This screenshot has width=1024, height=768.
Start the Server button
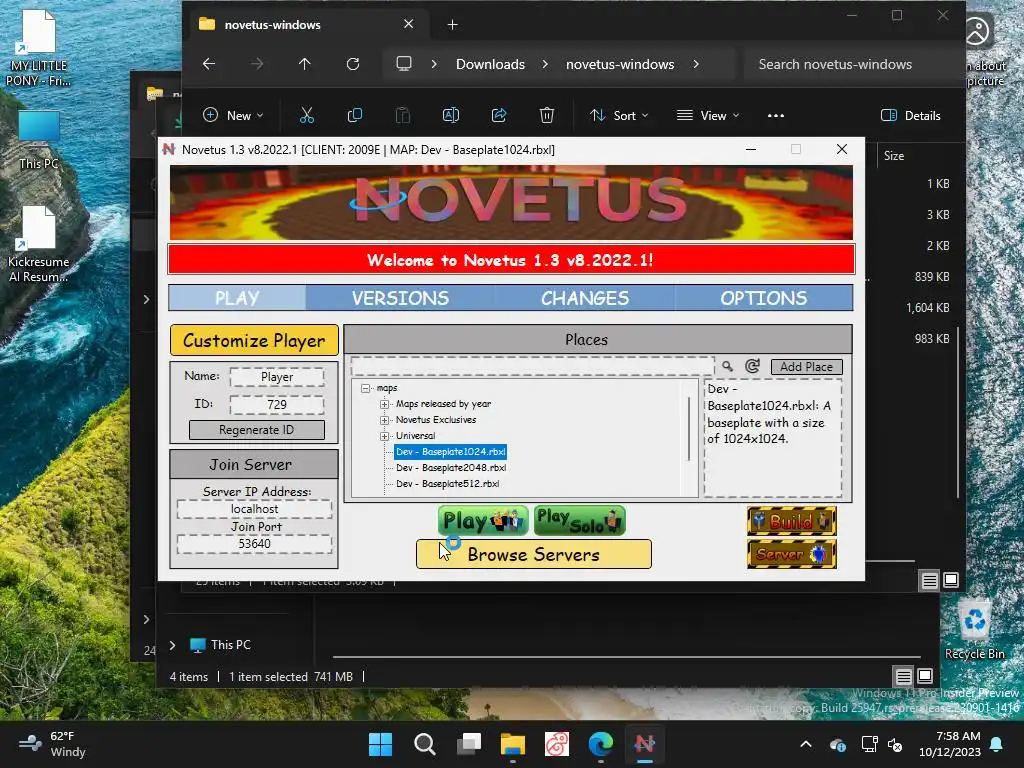point(792,554)
